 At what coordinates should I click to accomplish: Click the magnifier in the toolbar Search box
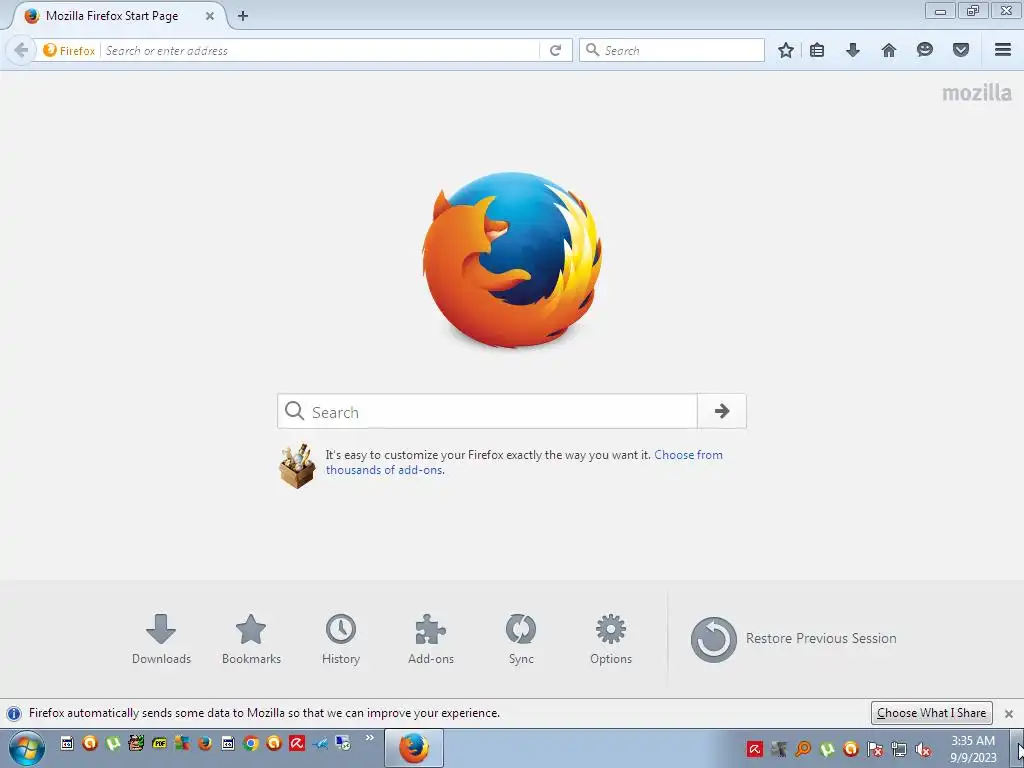pyautogui.click(x=592, y=50)
